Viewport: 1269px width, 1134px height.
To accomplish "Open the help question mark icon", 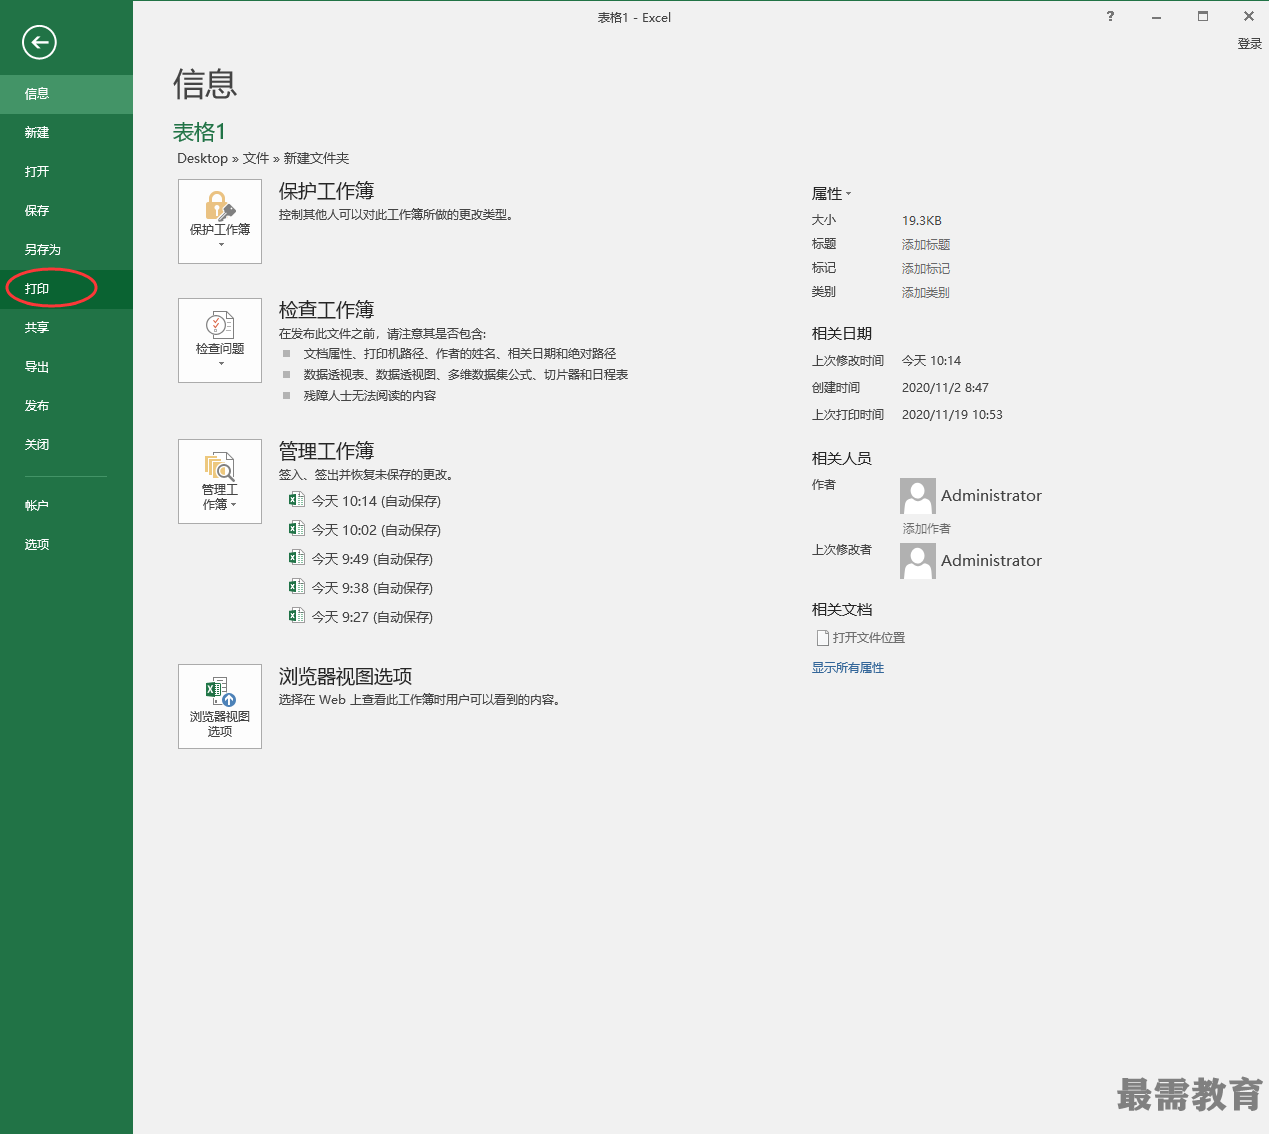I will coord(1110,16).
